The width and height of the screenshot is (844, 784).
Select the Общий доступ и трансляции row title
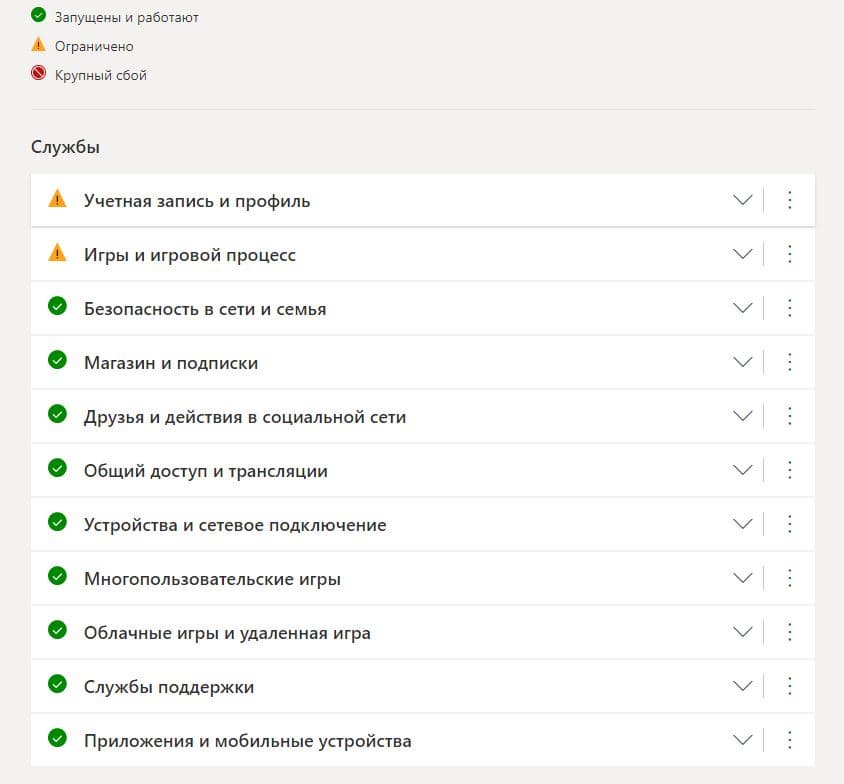(205, 471)
